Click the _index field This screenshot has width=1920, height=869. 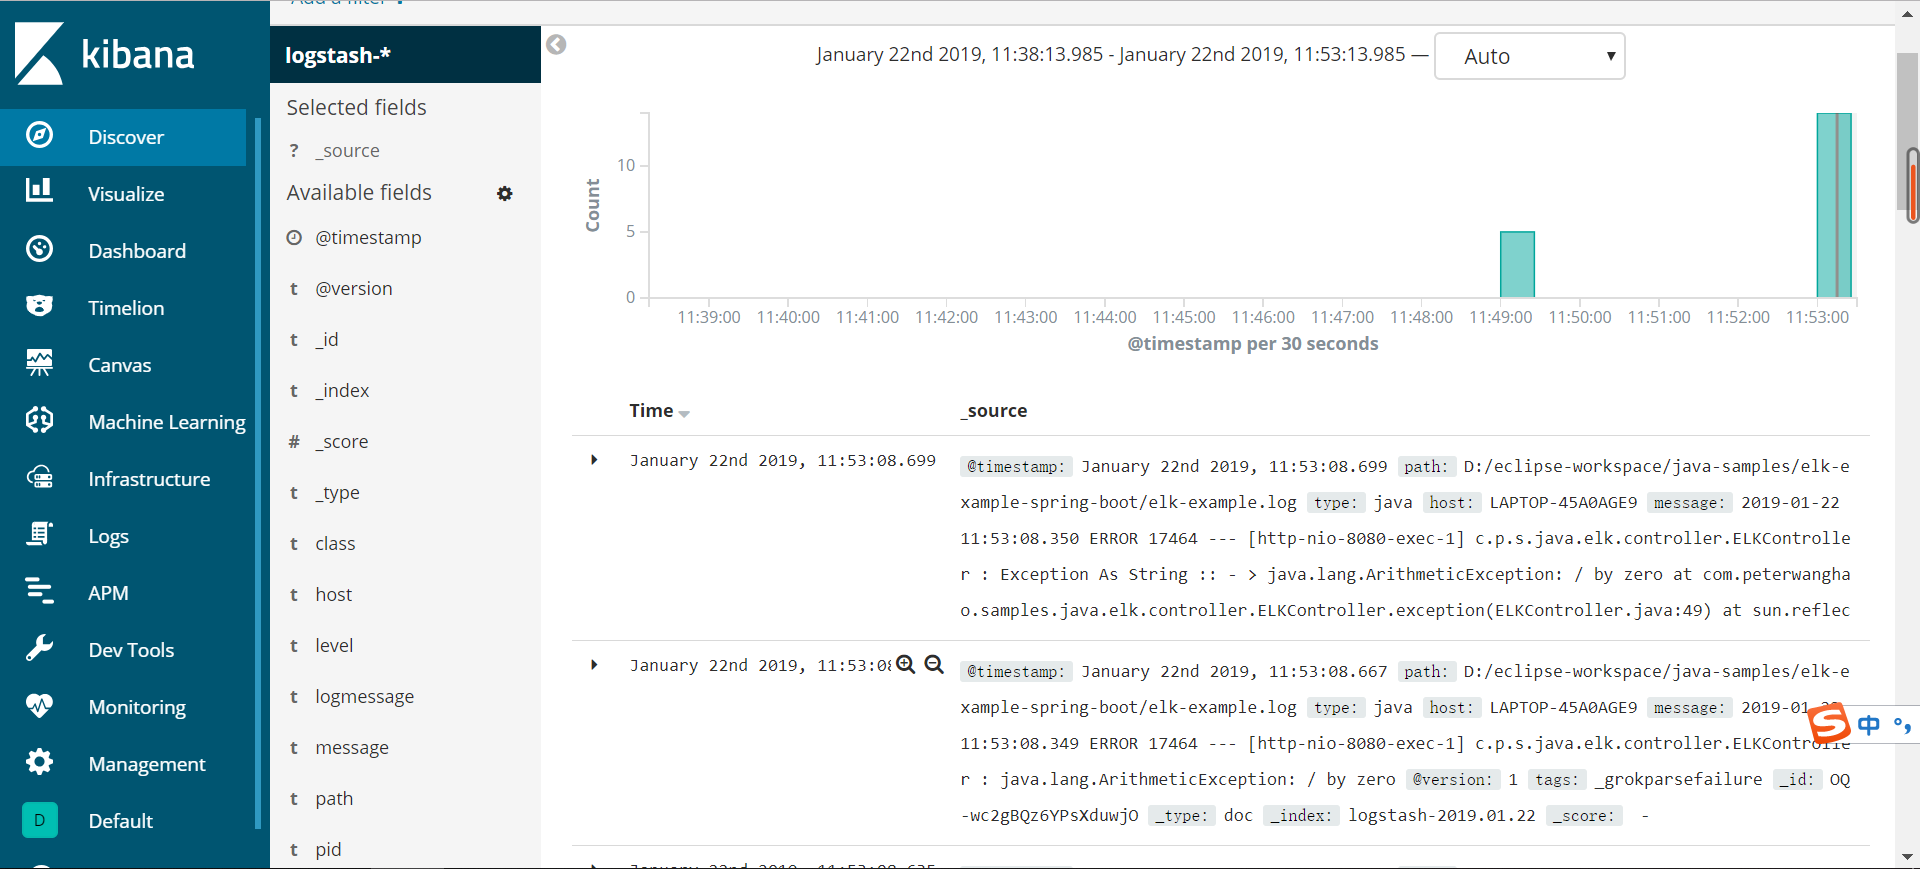click(x=342, y=391)
